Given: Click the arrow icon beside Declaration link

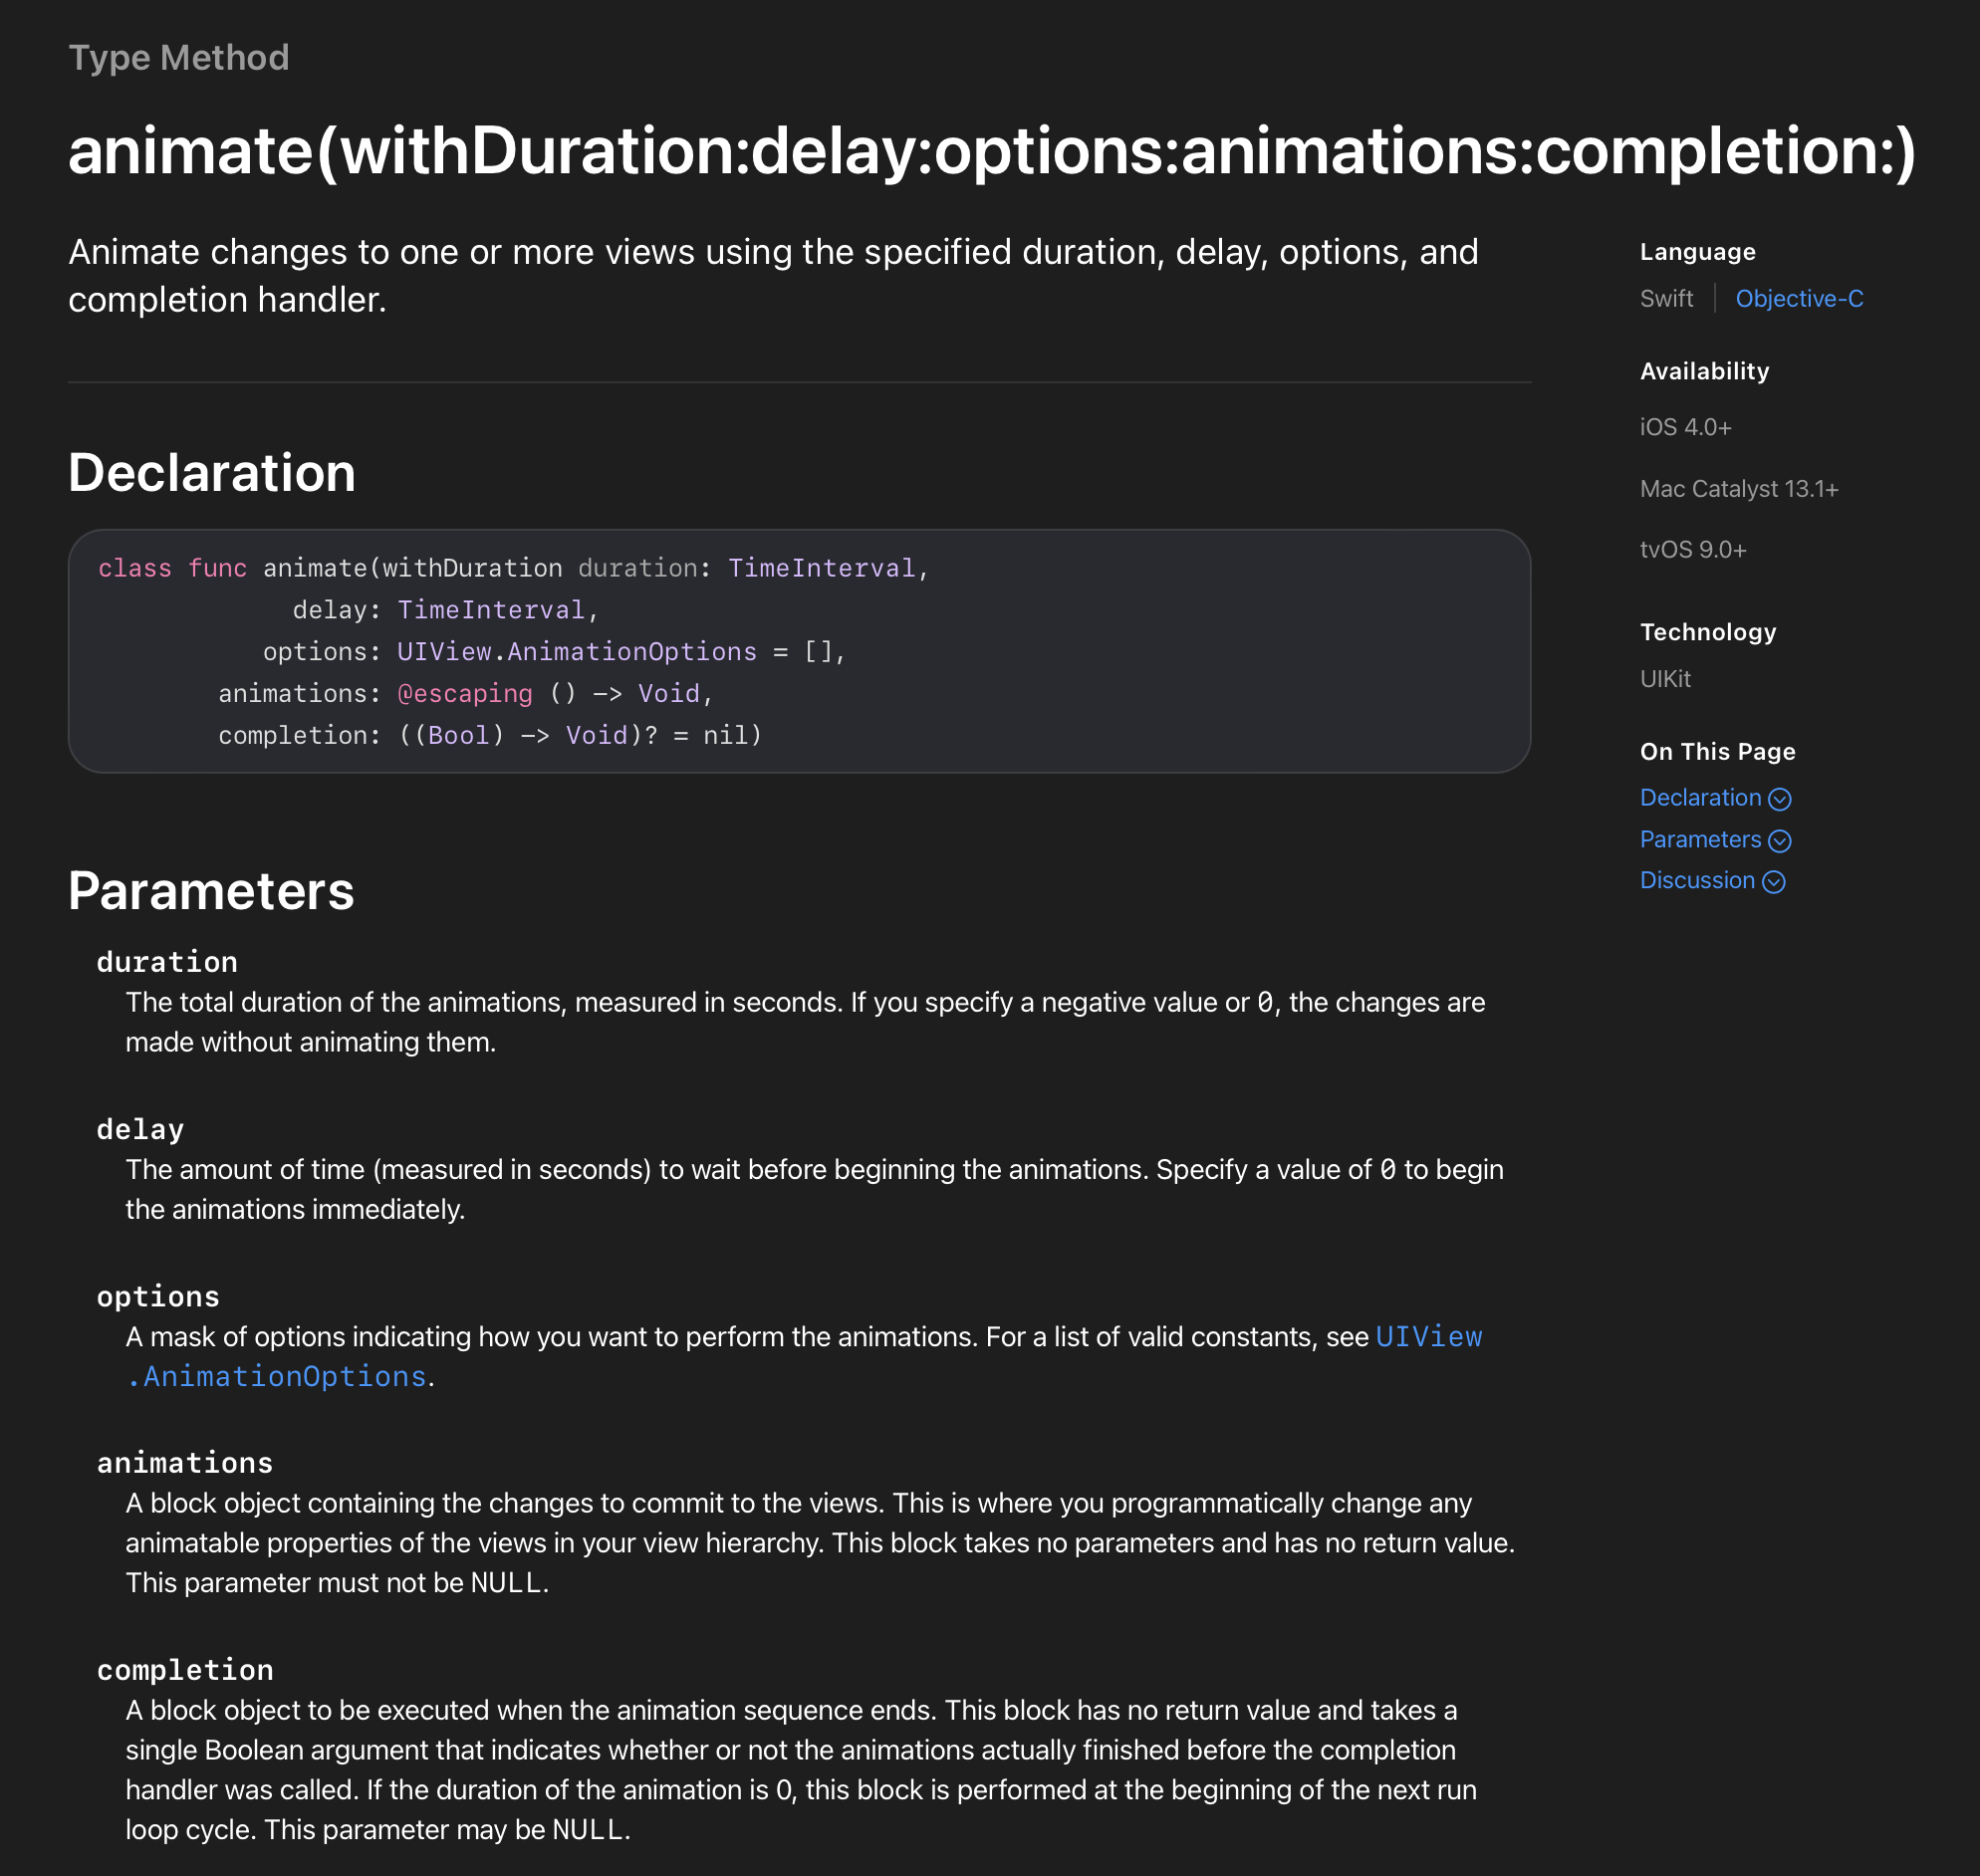Looking at the screenshot, I should pos(1779,799).
